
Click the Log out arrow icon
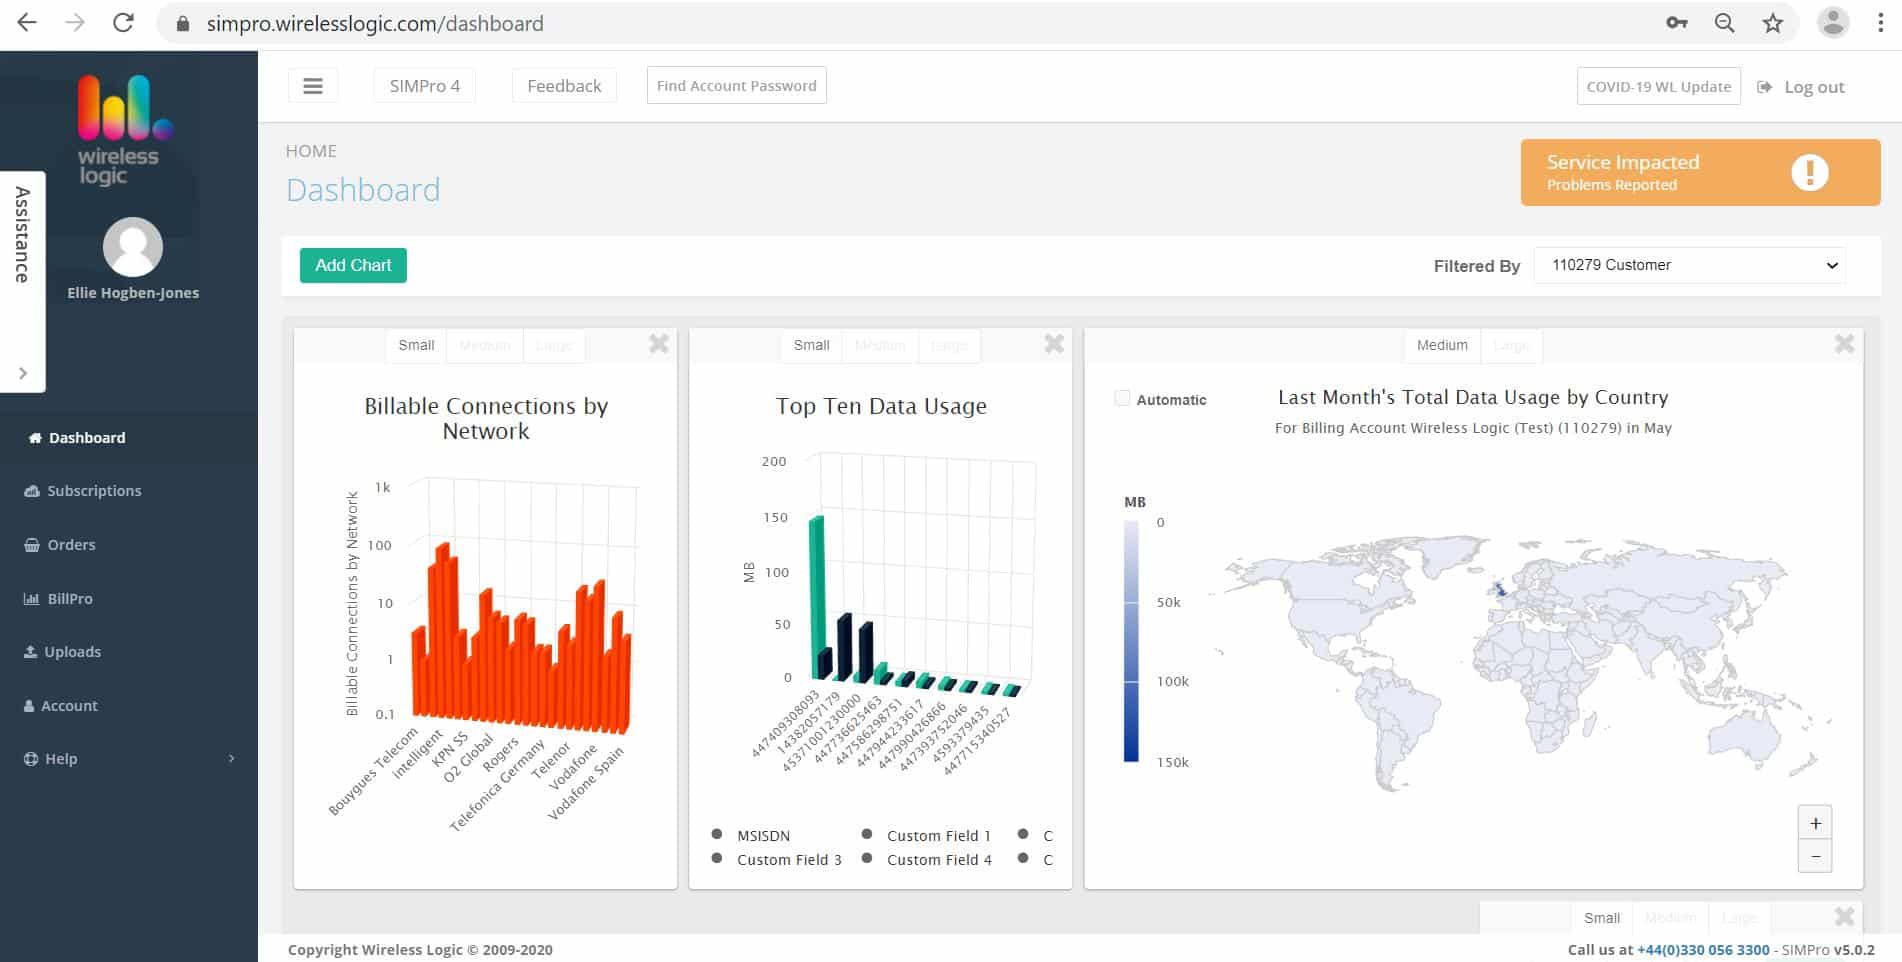tap(1765, 87)
